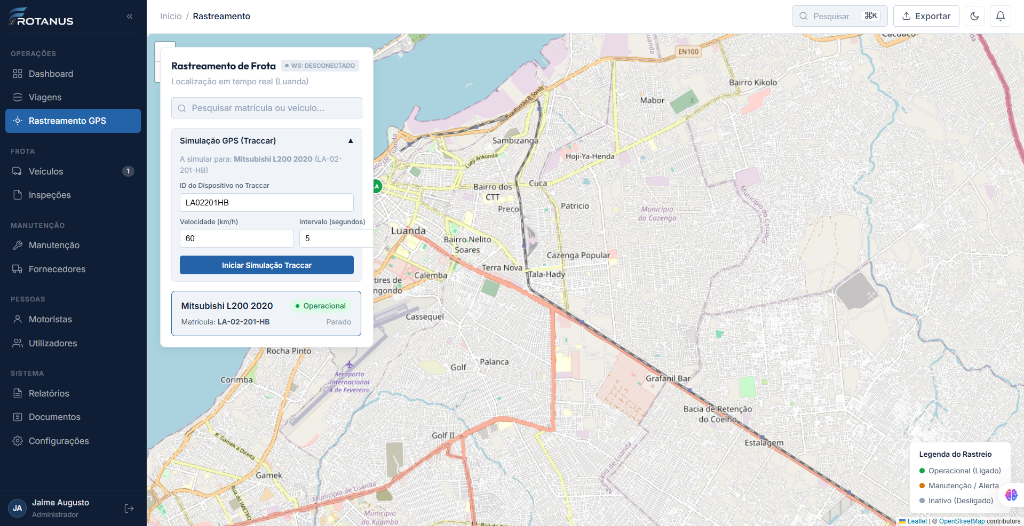Click the Rastreamento de Frota heading
The height and width of the screenshot is (526, 1024).
223,66
